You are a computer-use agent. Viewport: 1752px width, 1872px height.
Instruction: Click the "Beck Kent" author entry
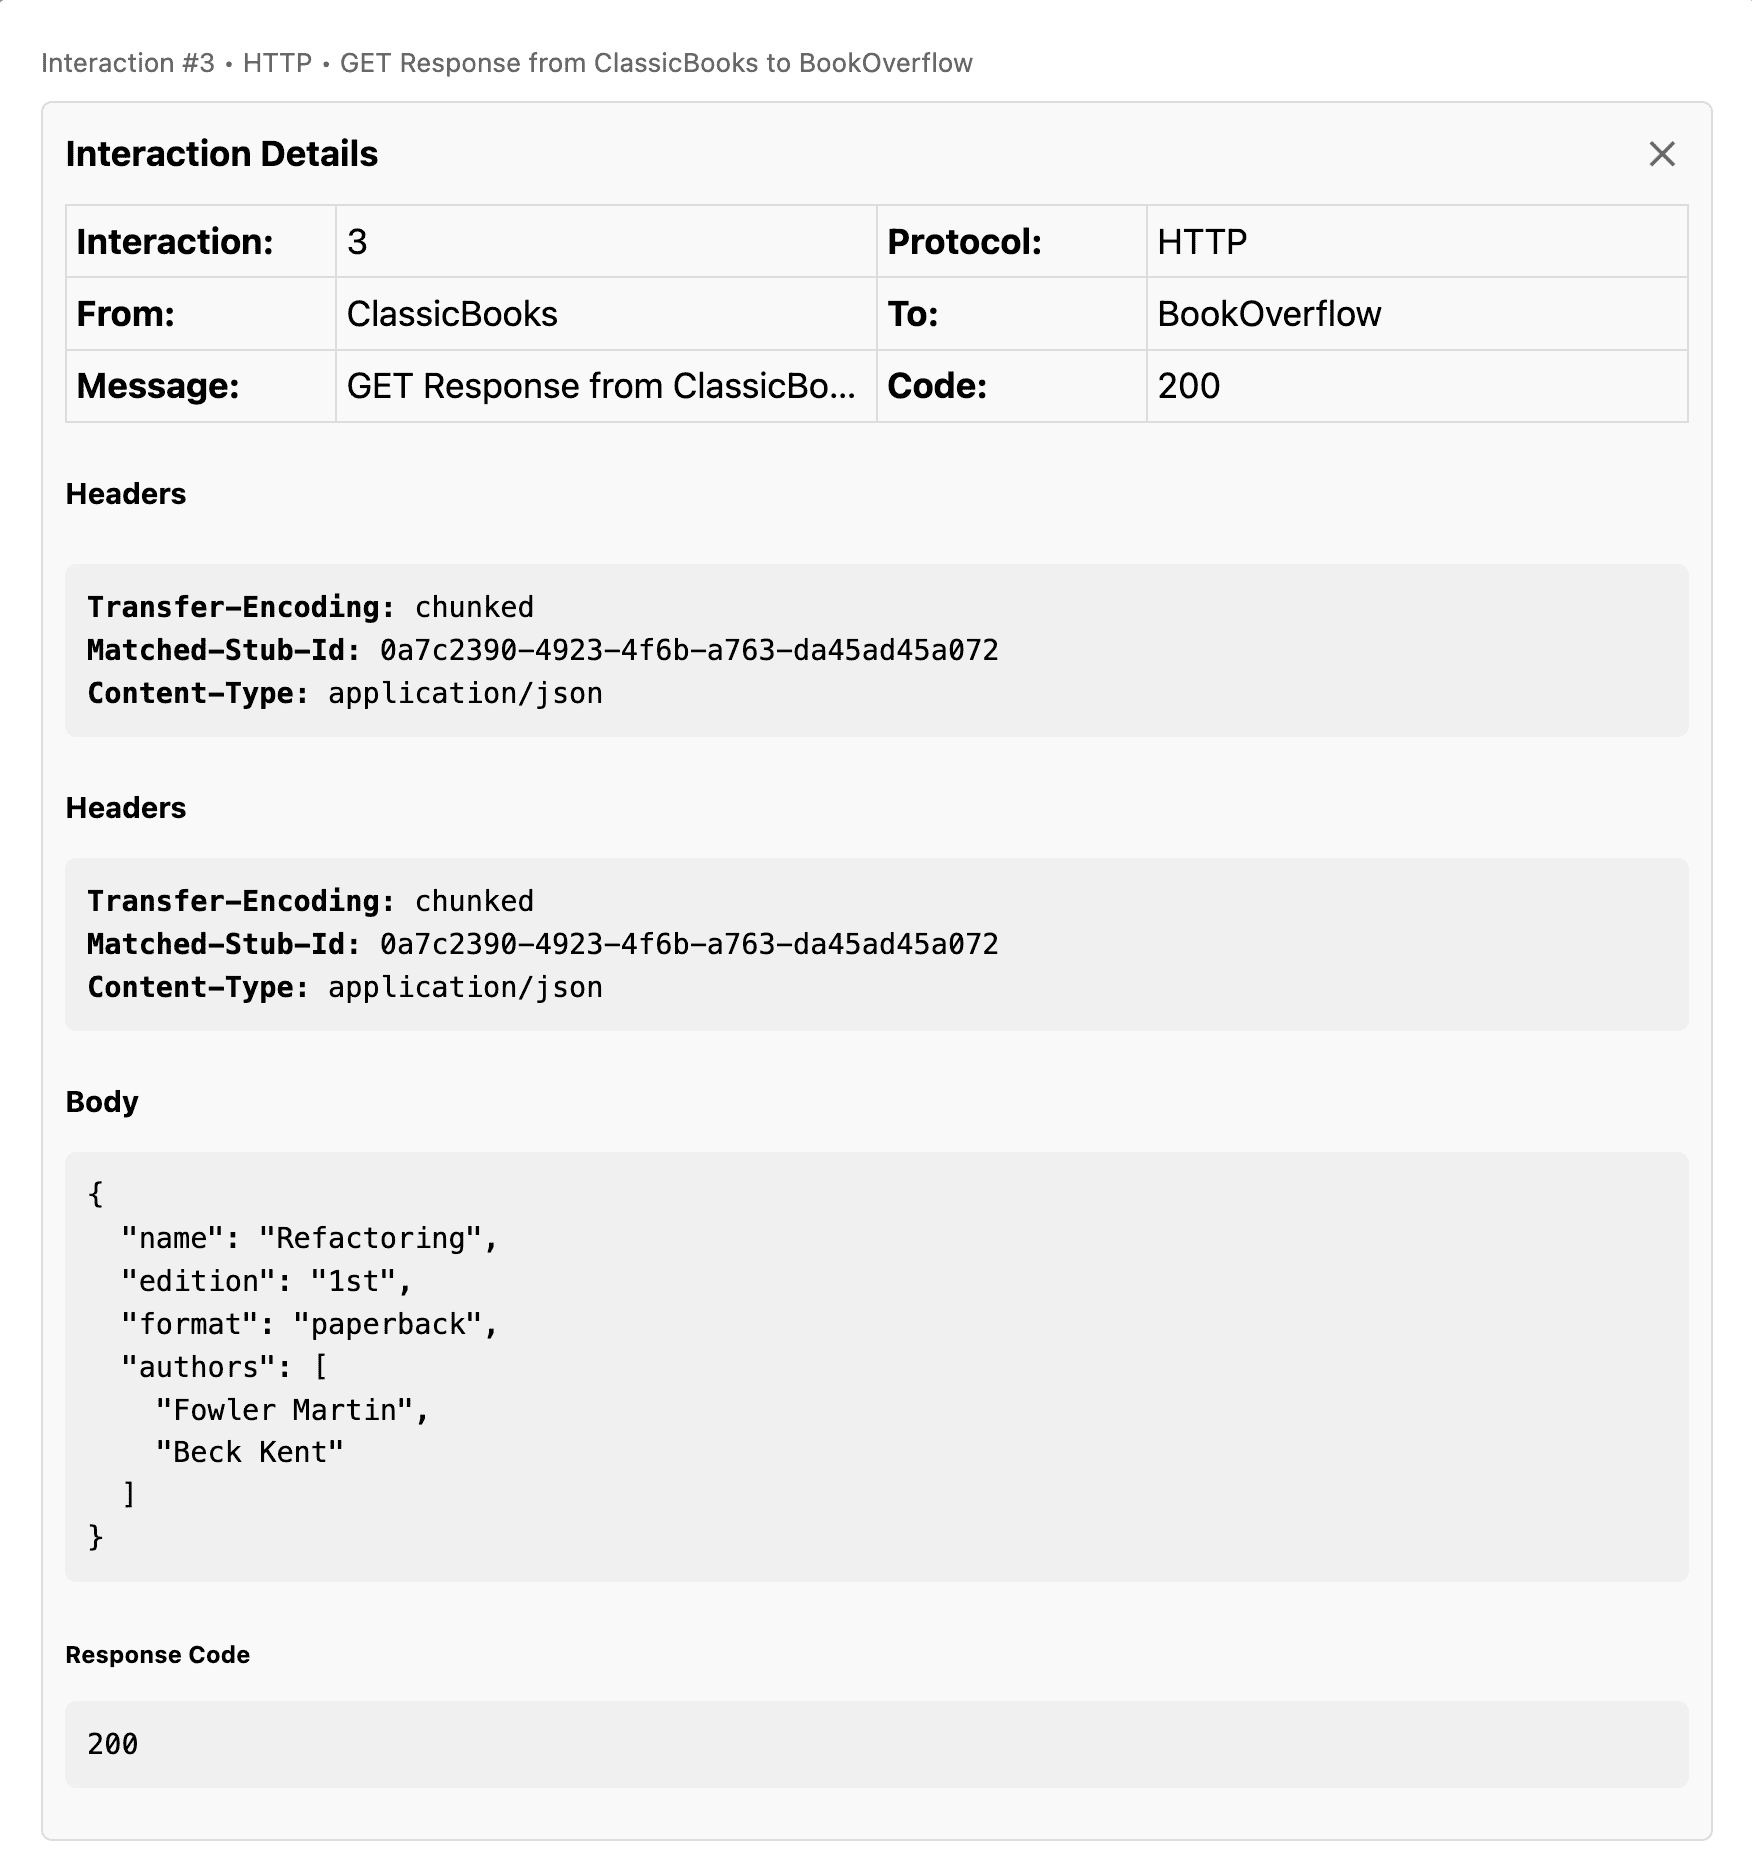point(249,1452)
